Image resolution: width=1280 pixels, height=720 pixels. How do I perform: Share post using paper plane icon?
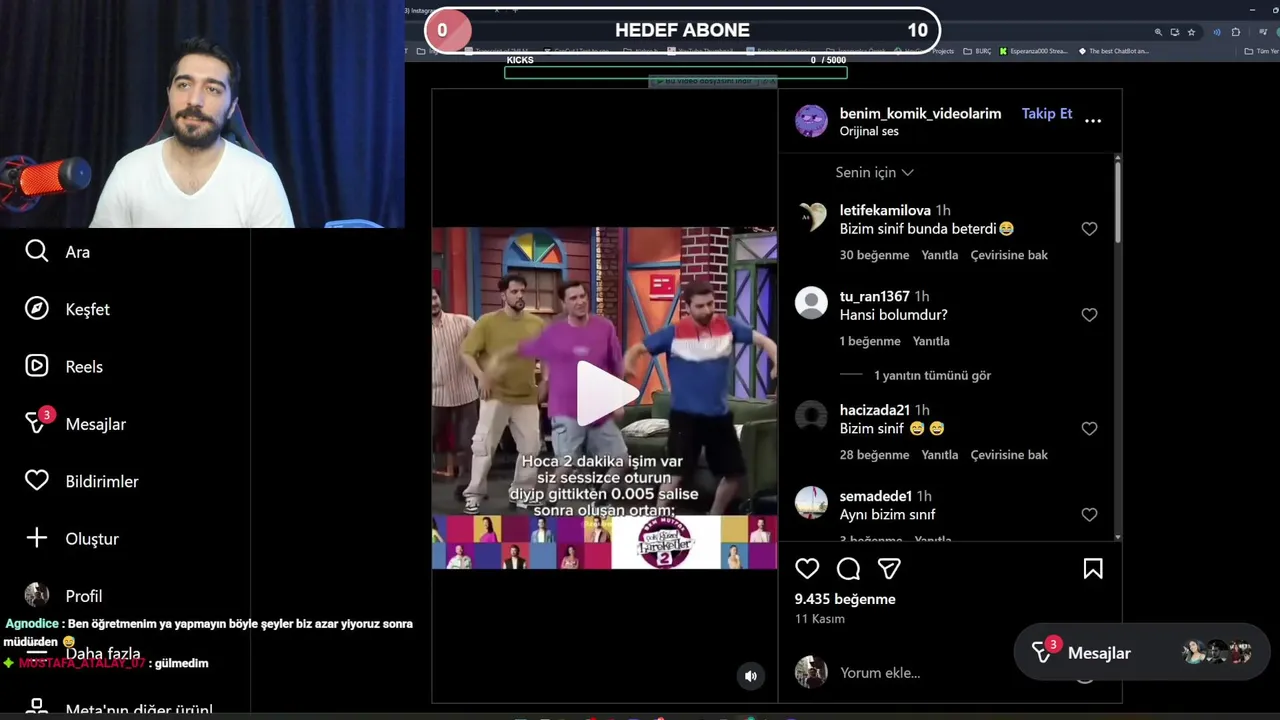(889, 569)
